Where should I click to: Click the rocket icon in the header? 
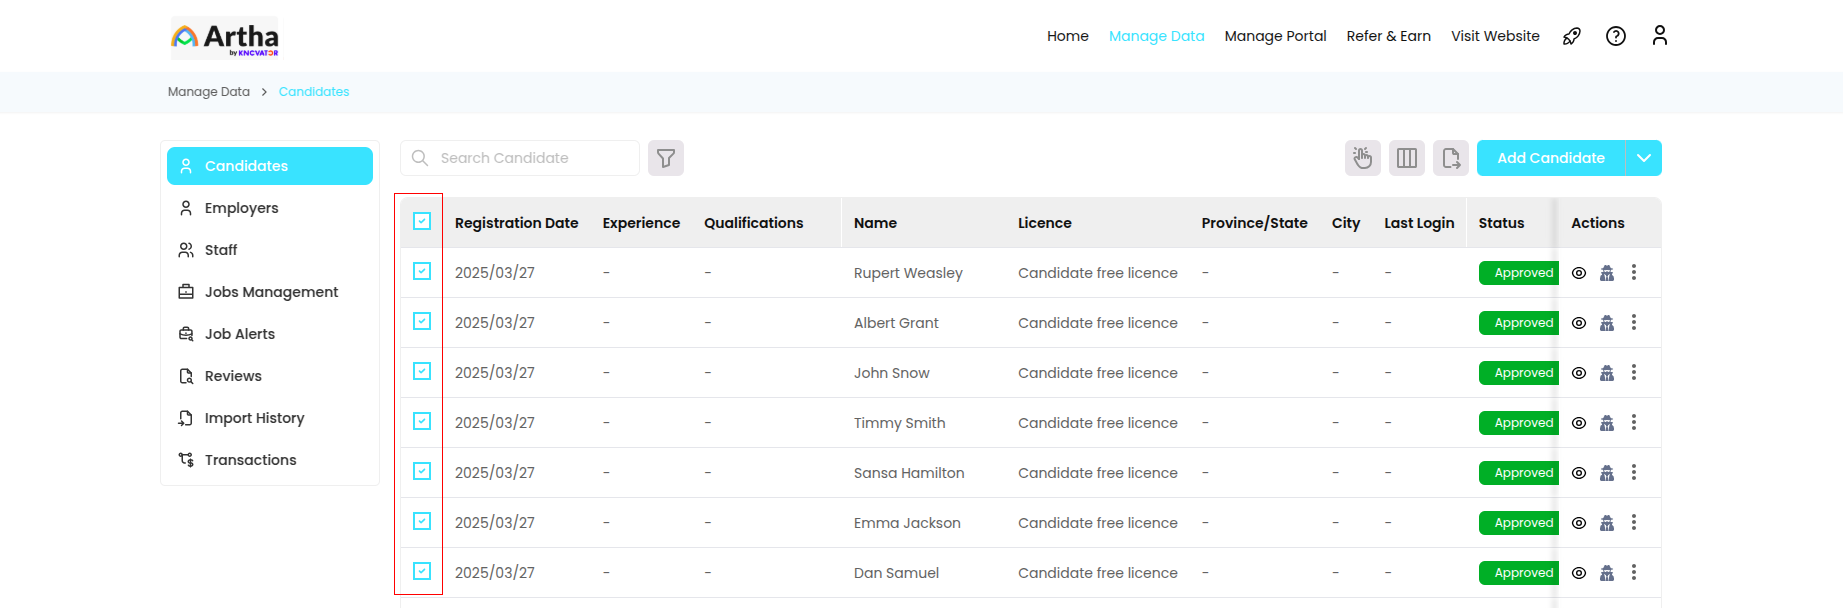1572,36
